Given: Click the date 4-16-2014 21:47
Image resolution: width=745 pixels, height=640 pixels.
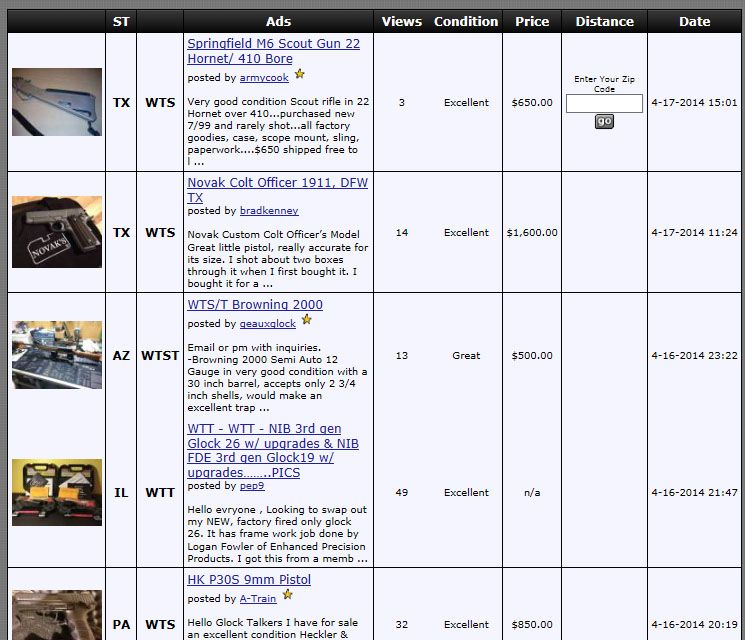Looking at the screenshot, I should [695, 493].
